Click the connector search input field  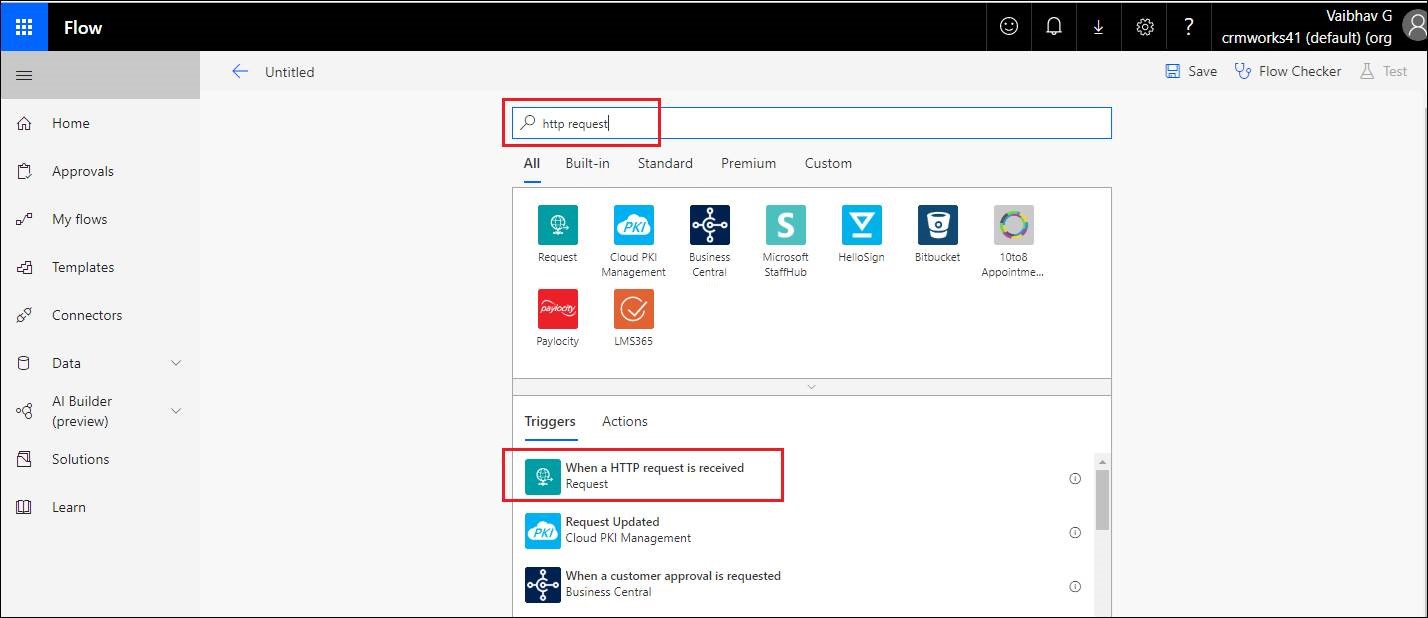coord(811,123)
